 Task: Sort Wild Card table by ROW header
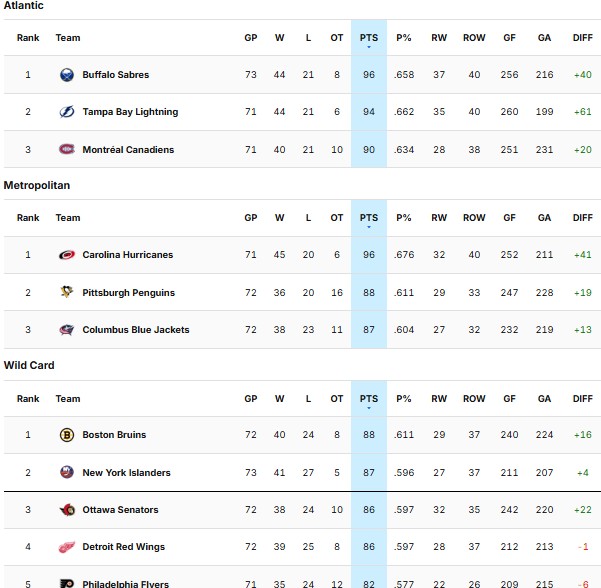click(x=474, y=398)
